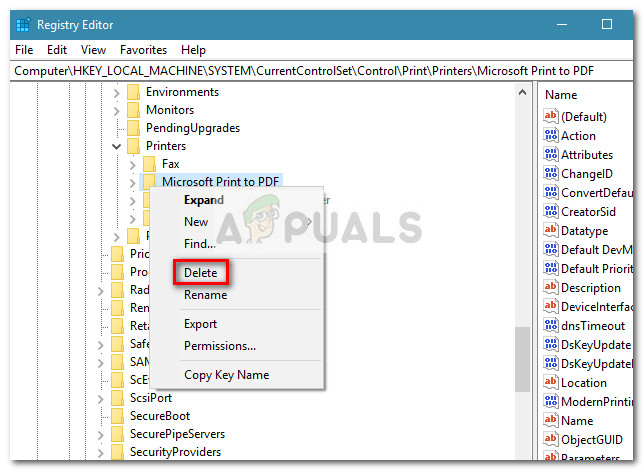Select the SecurePipeServers key
The image size is (644, 471).
coord(177,434)
